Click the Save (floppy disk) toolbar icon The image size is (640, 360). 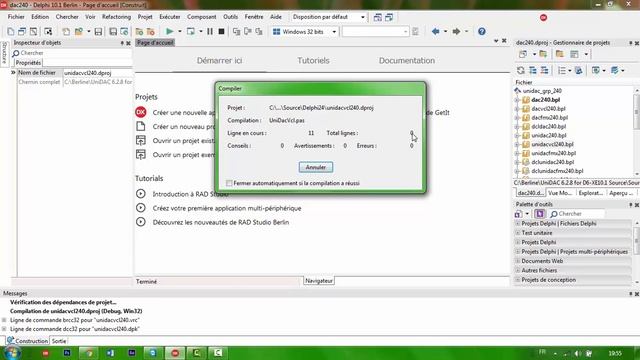[98, 31]
